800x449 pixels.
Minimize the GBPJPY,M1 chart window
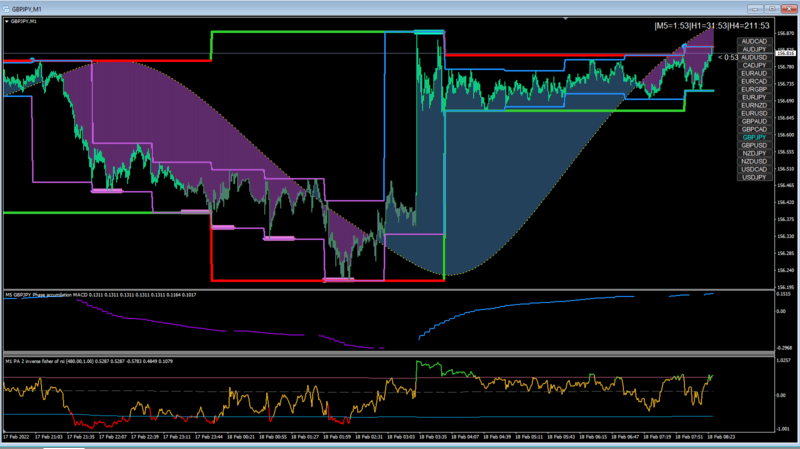point(755,9)
